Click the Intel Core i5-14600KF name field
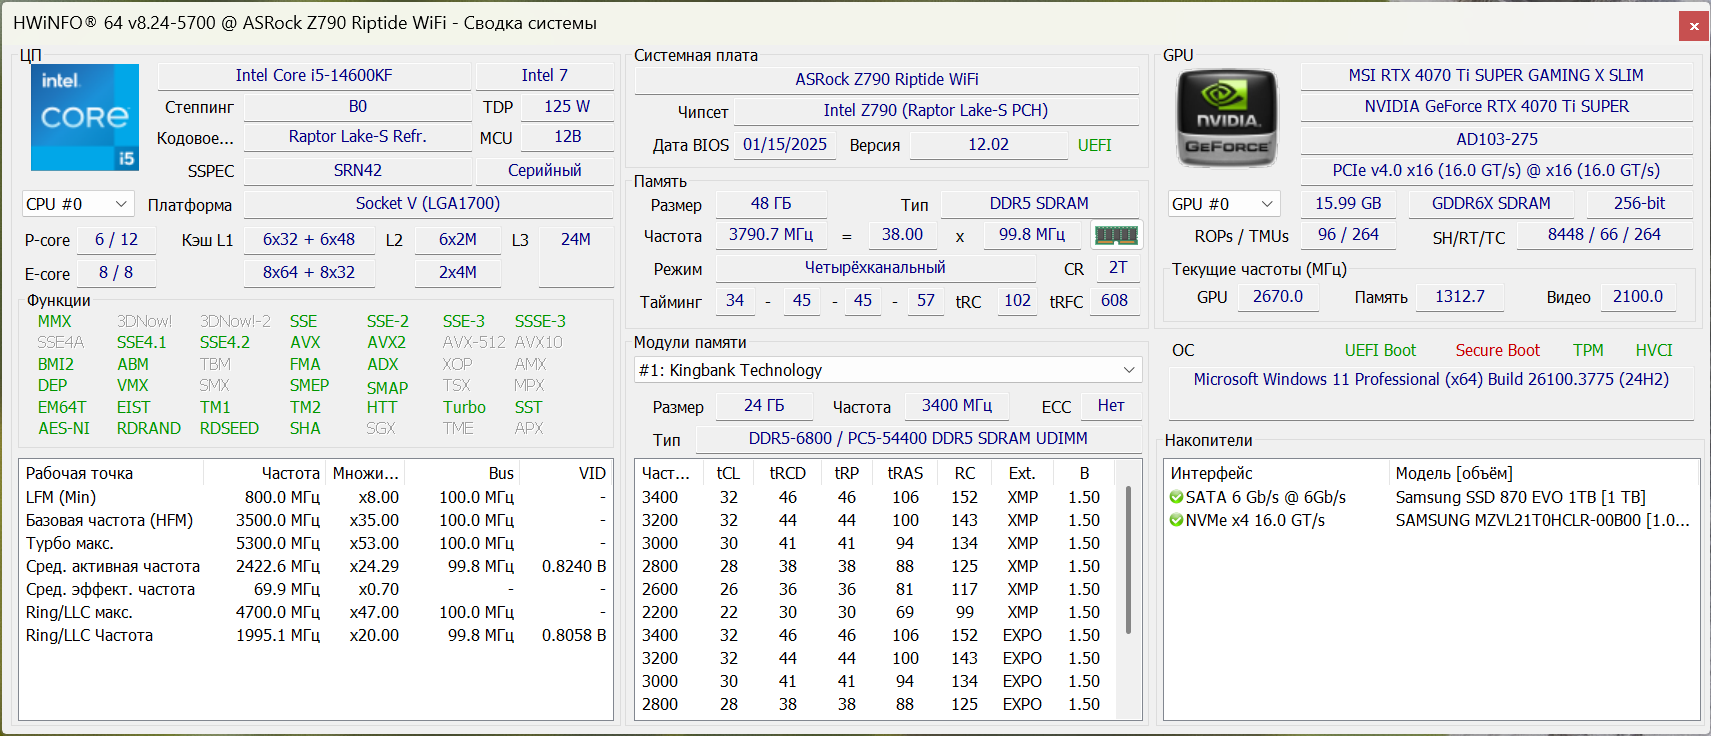 point(313,76)
